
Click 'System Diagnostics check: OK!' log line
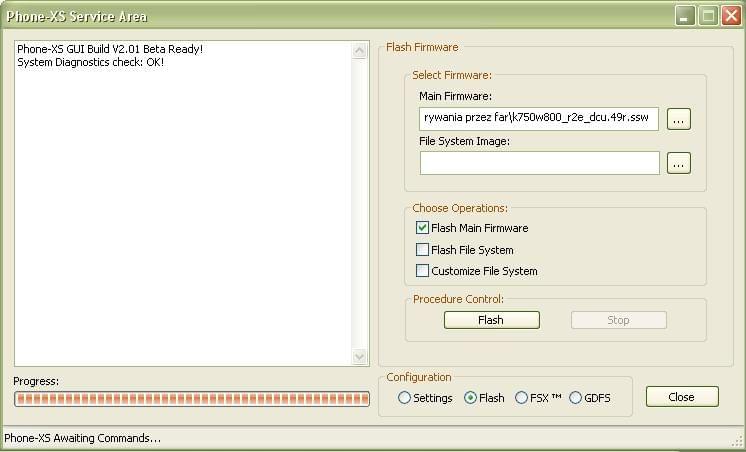pyautogui.click(x=90, y=62)
